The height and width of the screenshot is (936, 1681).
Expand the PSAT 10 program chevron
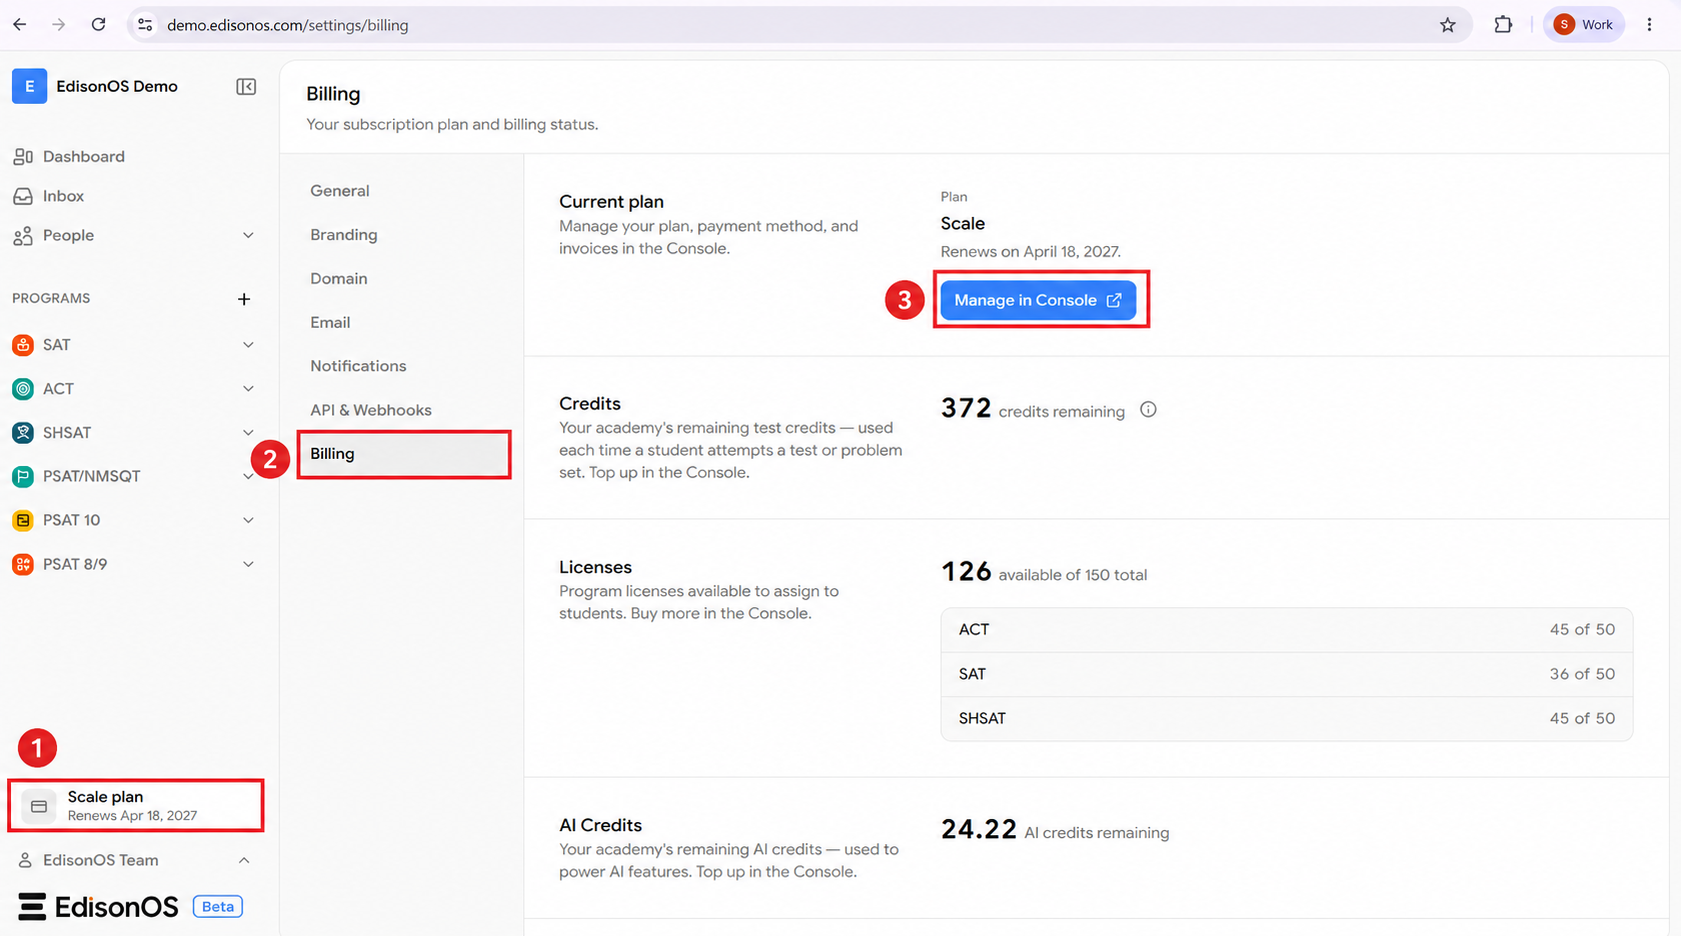point(248,520)
